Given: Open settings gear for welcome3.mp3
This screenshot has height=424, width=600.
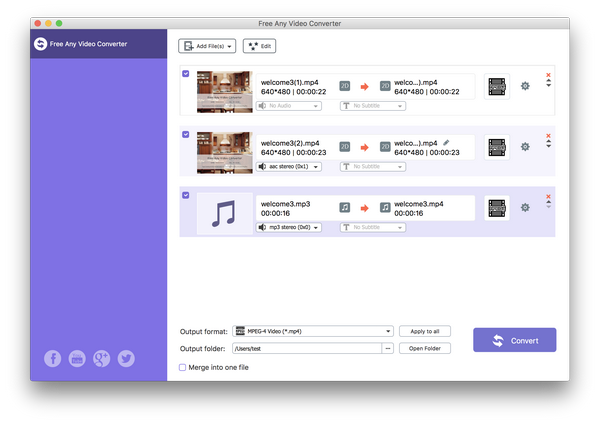Looking at the screenshot, I should 525,208.
